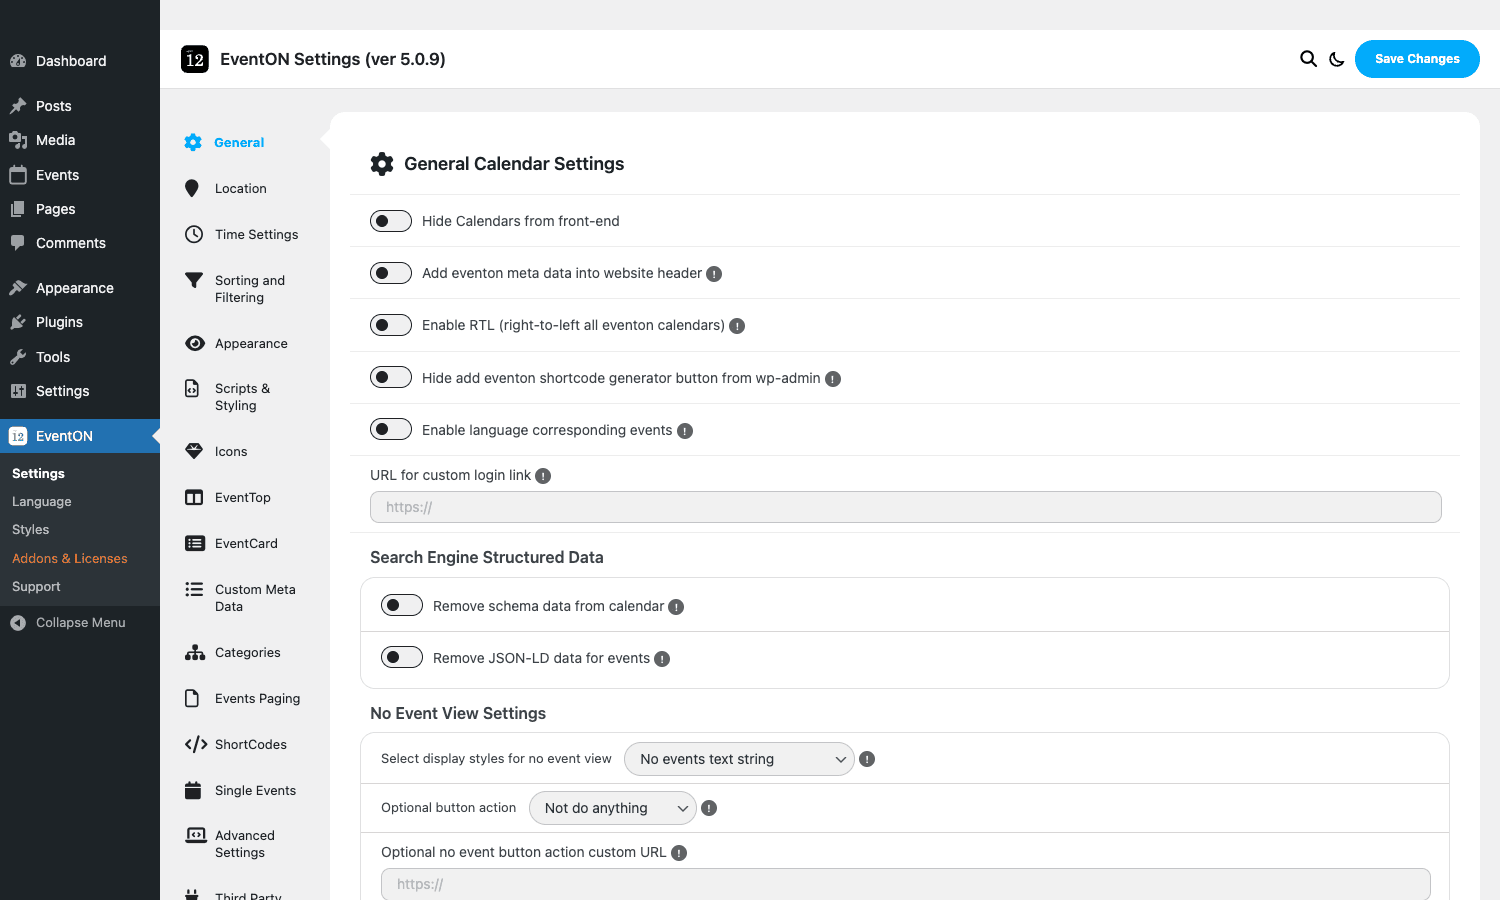
Task: Click info icon beside Remove JSON-LD data option
Action: tap(662, 659)
